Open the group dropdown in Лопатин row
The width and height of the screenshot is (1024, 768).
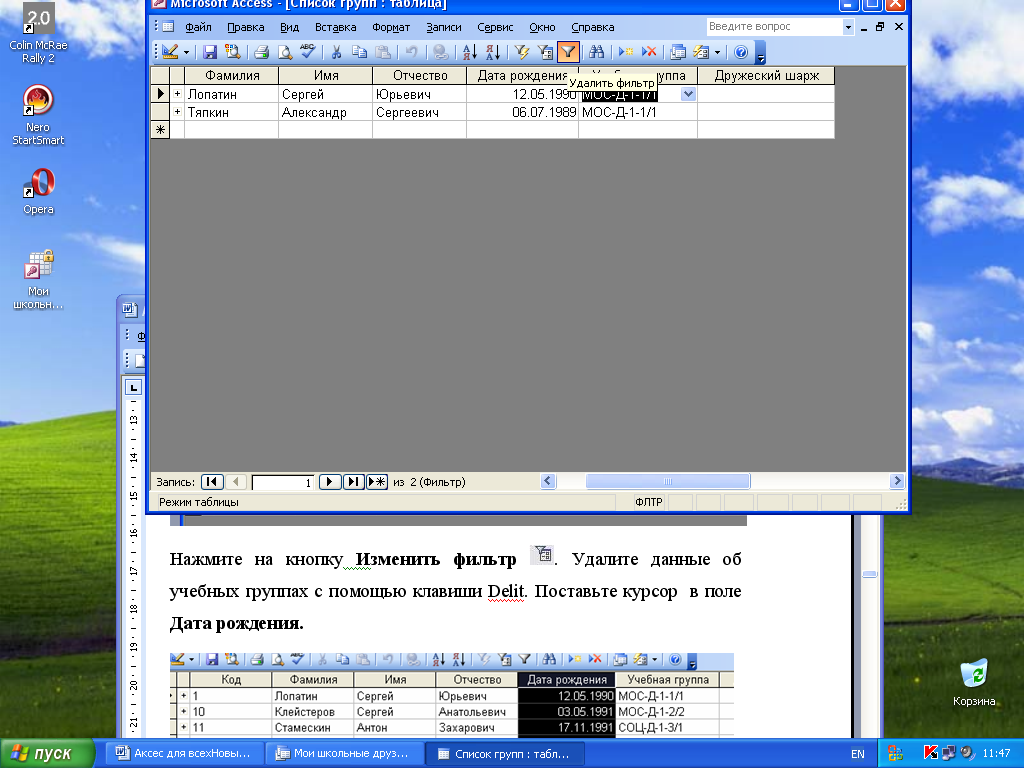[688, 94]
